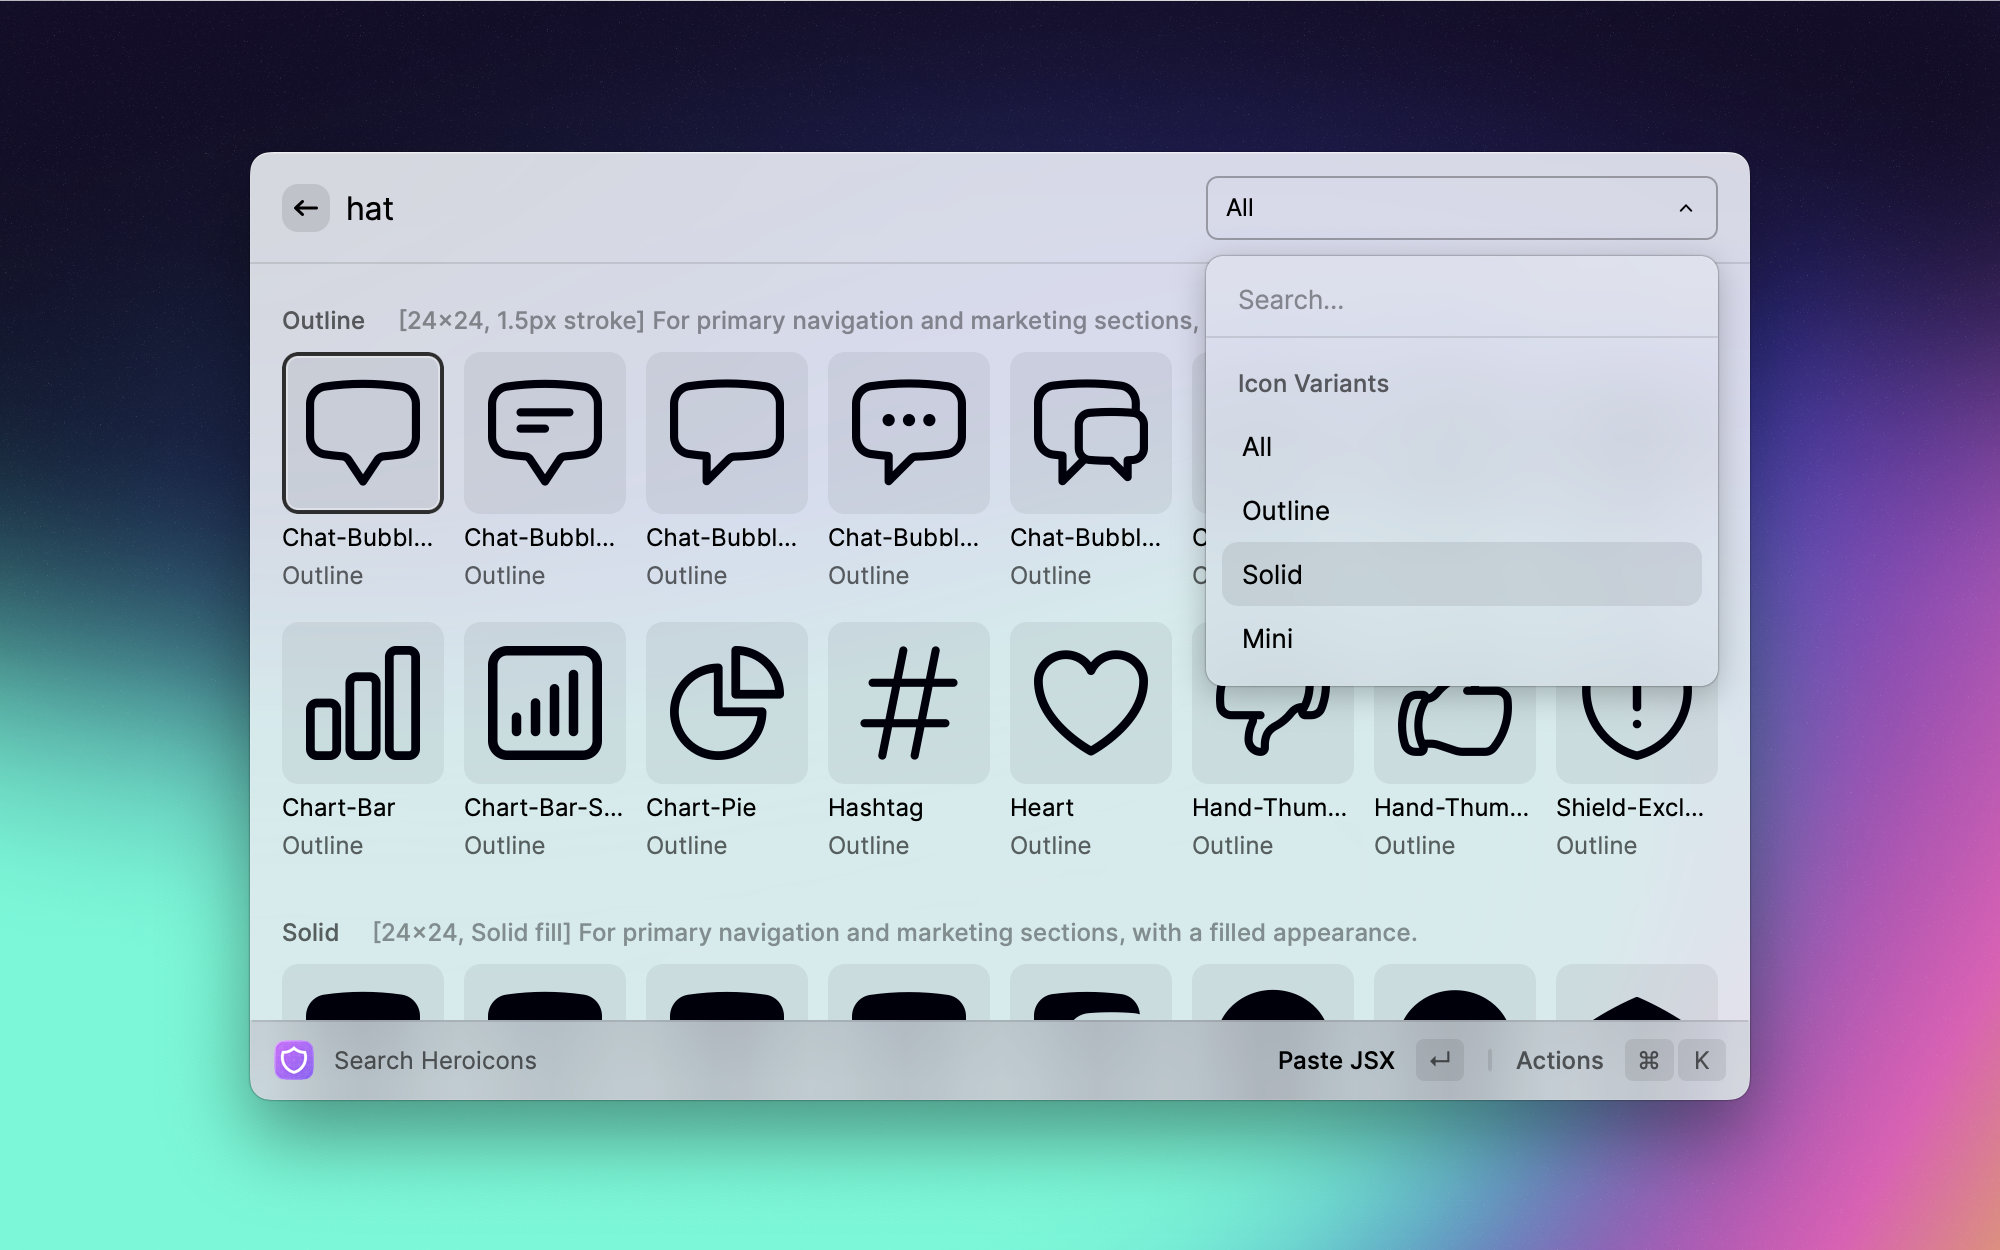Click the Shield-Excl... name label

[x=1630, y=807]
